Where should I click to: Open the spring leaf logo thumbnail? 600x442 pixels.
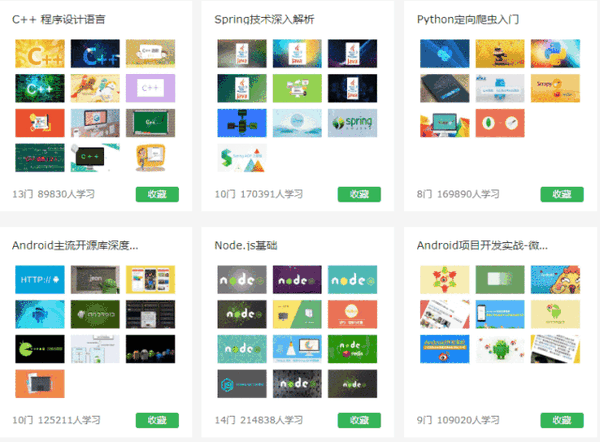pyautogui.click(x=352, y=123)
